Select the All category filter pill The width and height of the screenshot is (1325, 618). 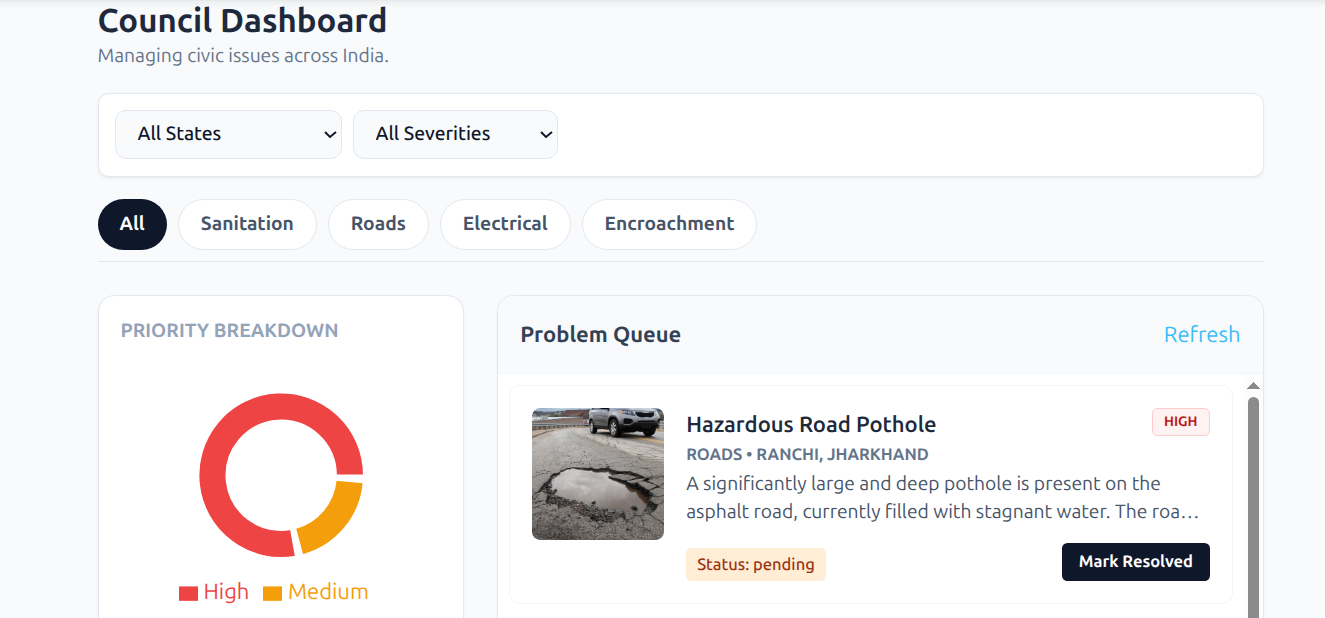132,224
